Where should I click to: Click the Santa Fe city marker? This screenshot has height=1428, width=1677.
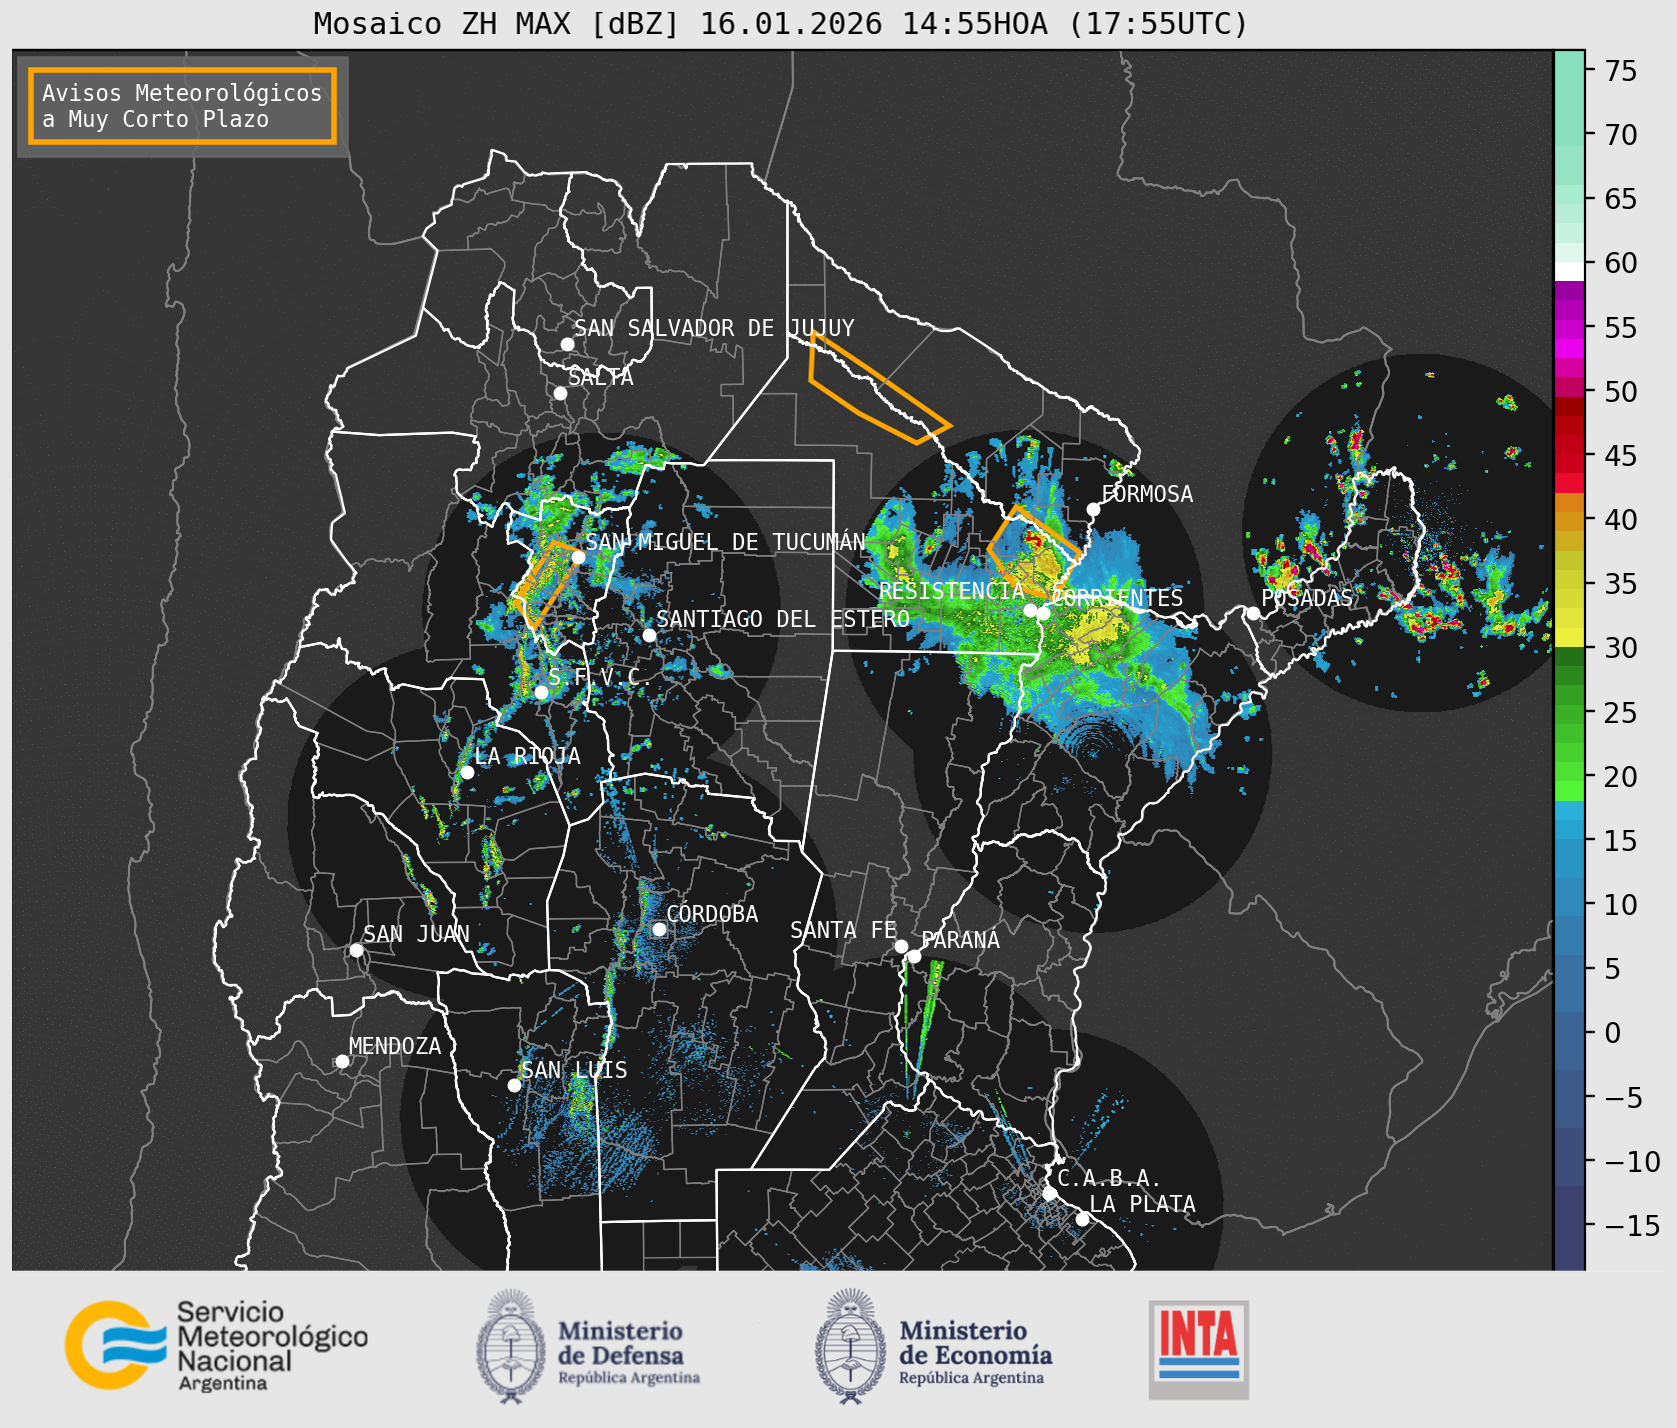pos(901,946)
